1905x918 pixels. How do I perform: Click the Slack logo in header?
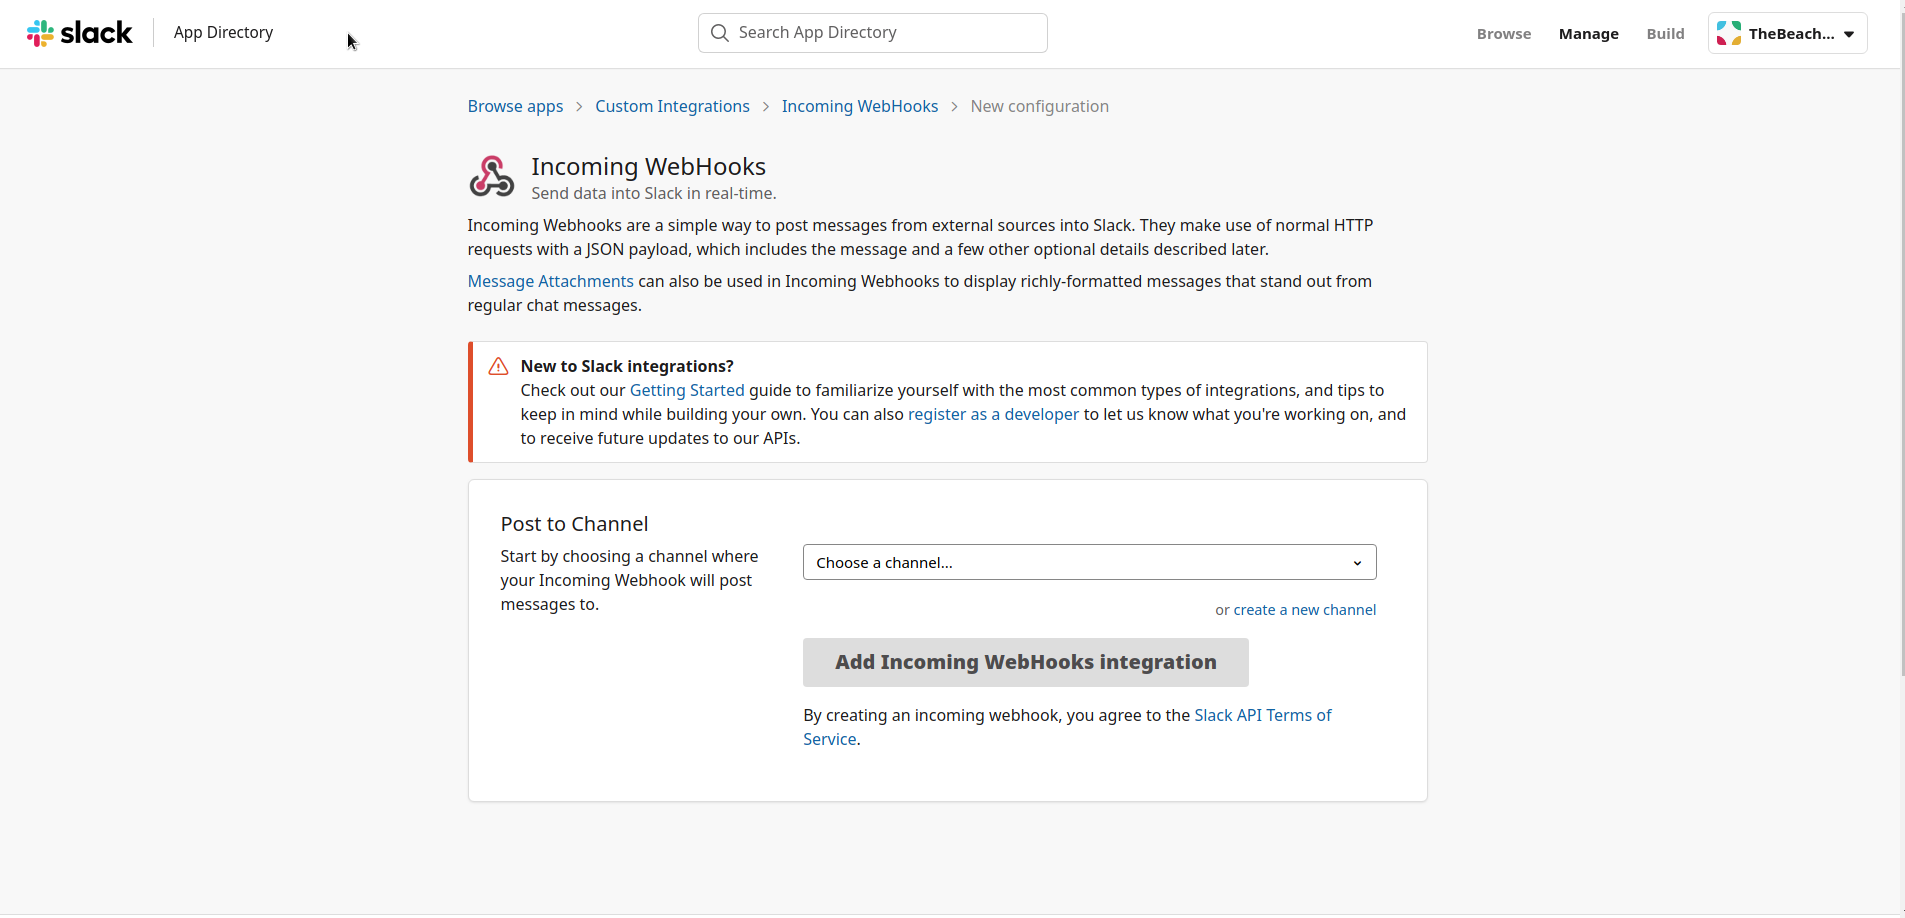pos(79,33)
